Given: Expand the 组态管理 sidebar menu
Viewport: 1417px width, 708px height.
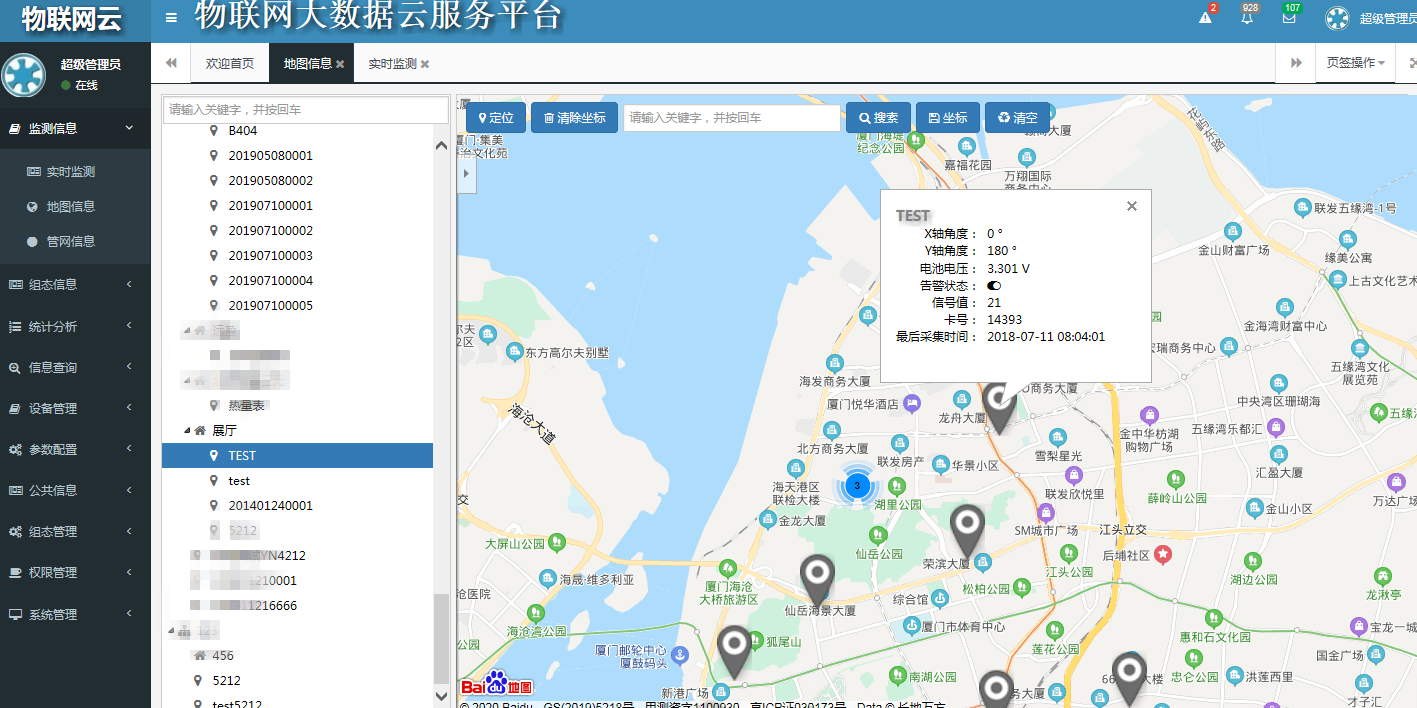Looking at the screenshot, I should pyautogui.click(x=75, y=531).
